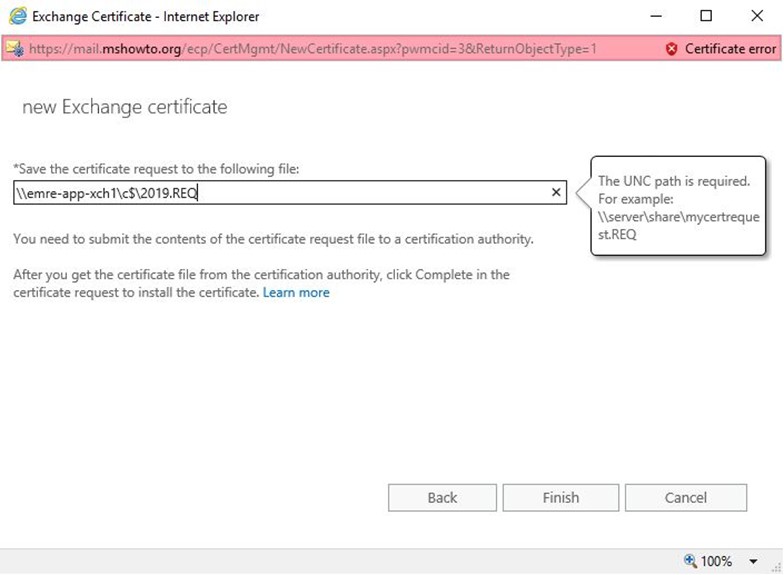This screenshot has width=784, height=575.
Task: Click the new Exchange certificate heading
Action: [x=124, y=107]
